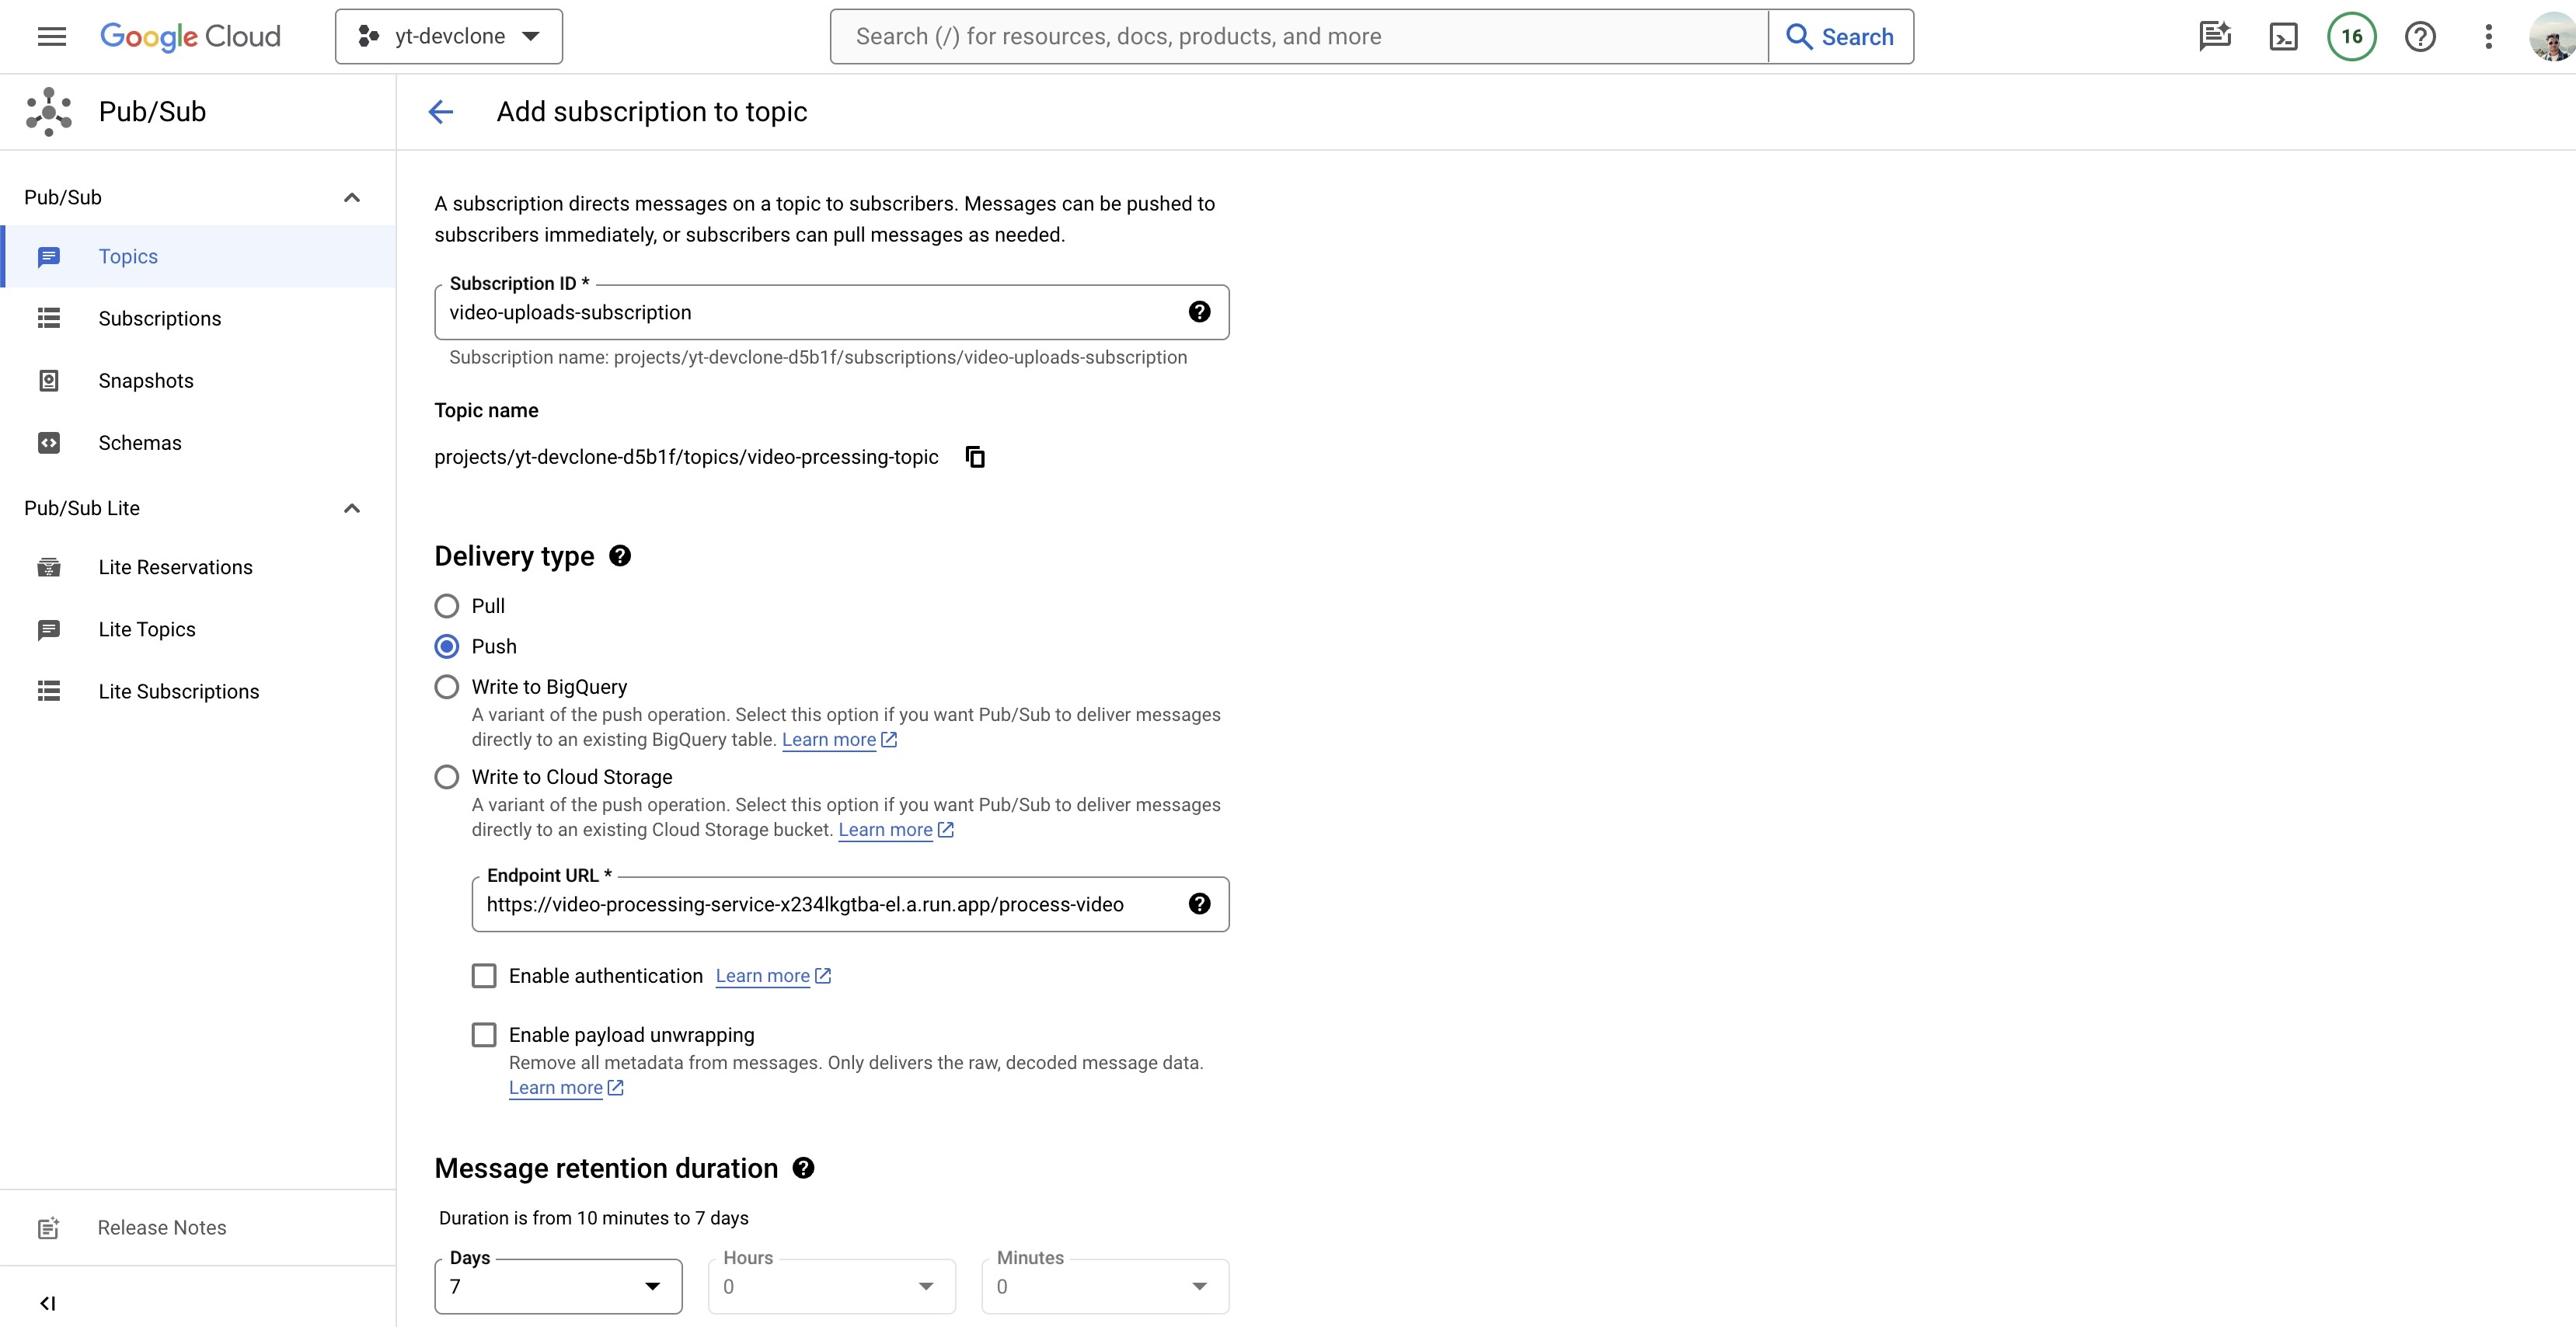Click the Subscription ID help icon
The height and width of the screenshot is (1327, 2576).
pos(1199,312)
